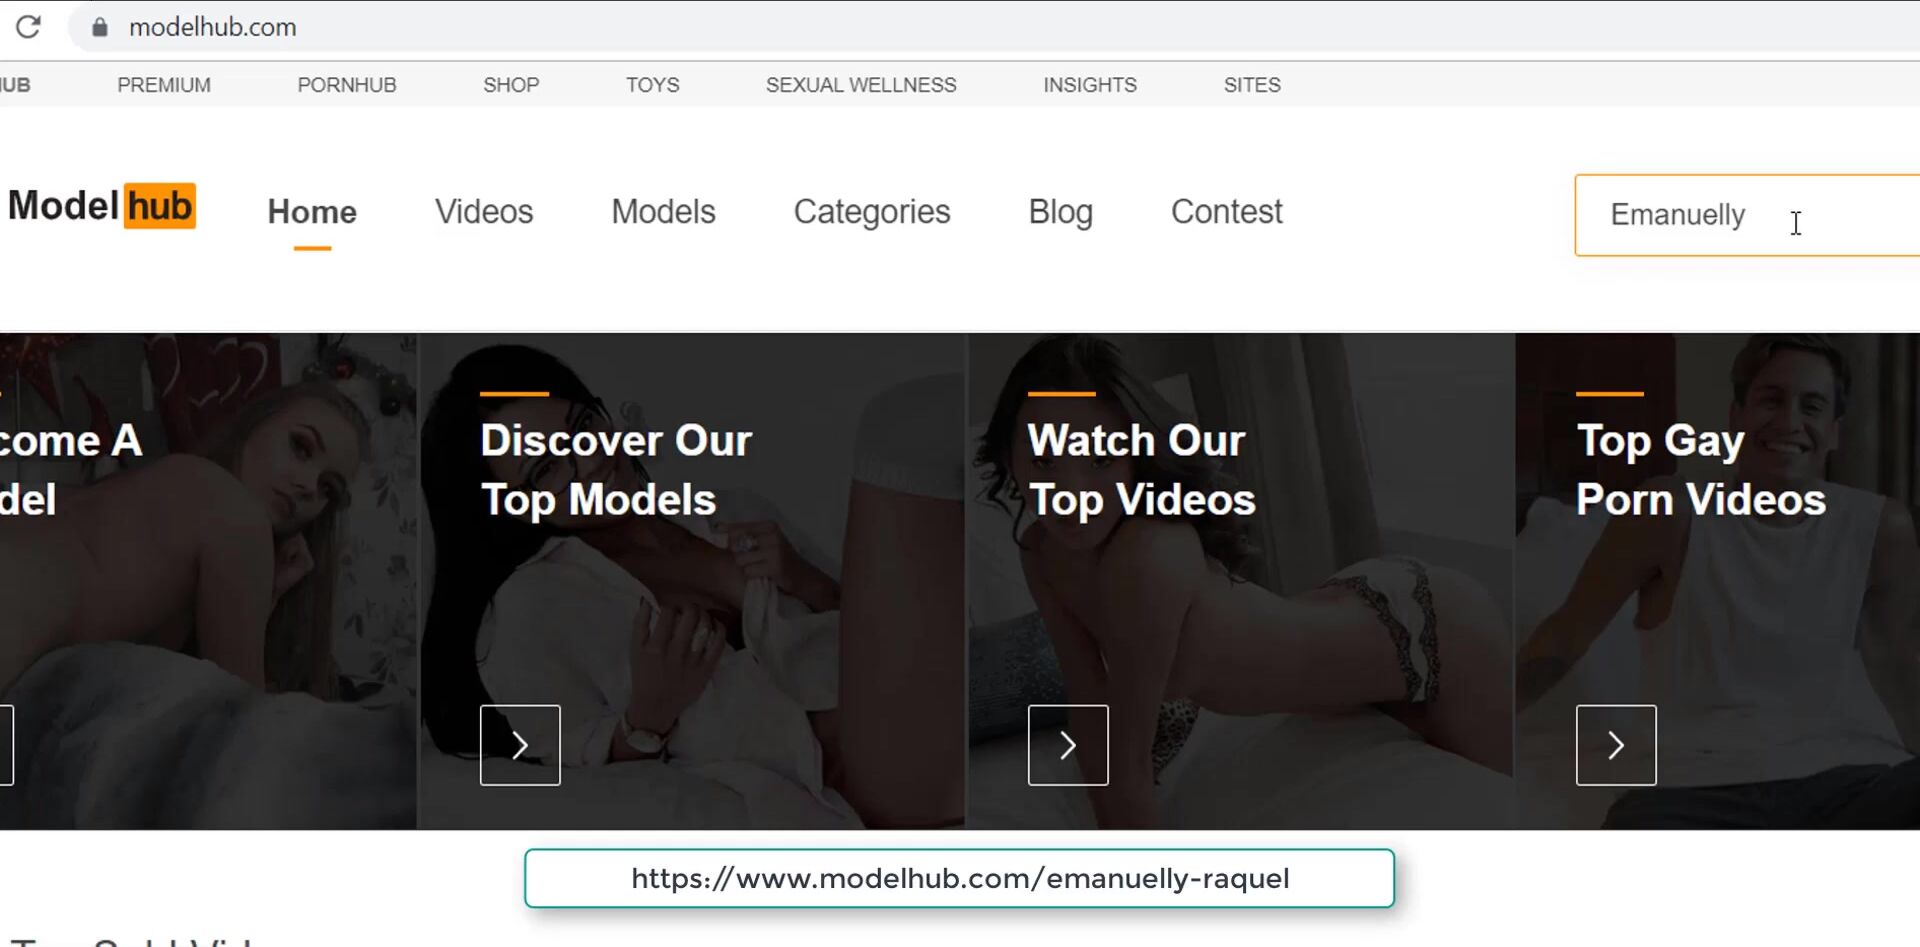Viewport: 1920px width, 947px height.
Task: Open the TOYS link
Action: pyautogui.click(x=652, y=85)
